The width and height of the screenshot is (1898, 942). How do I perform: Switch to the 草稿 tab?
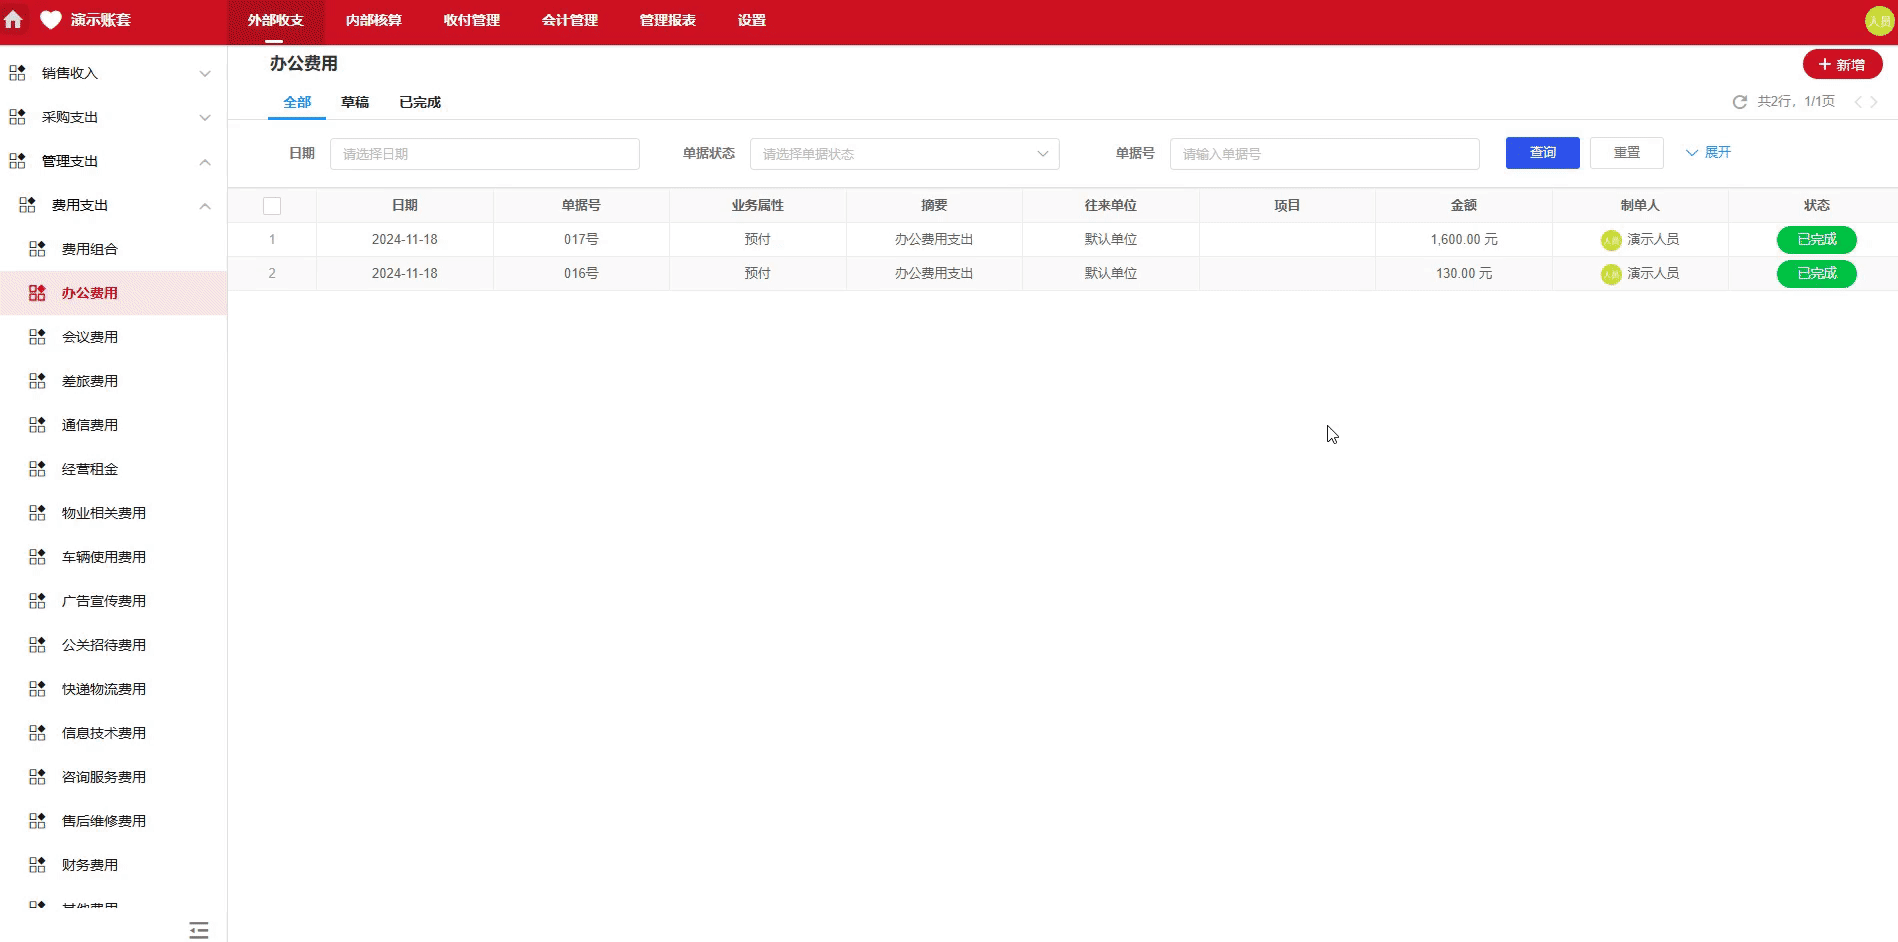[x=355, y=101]
